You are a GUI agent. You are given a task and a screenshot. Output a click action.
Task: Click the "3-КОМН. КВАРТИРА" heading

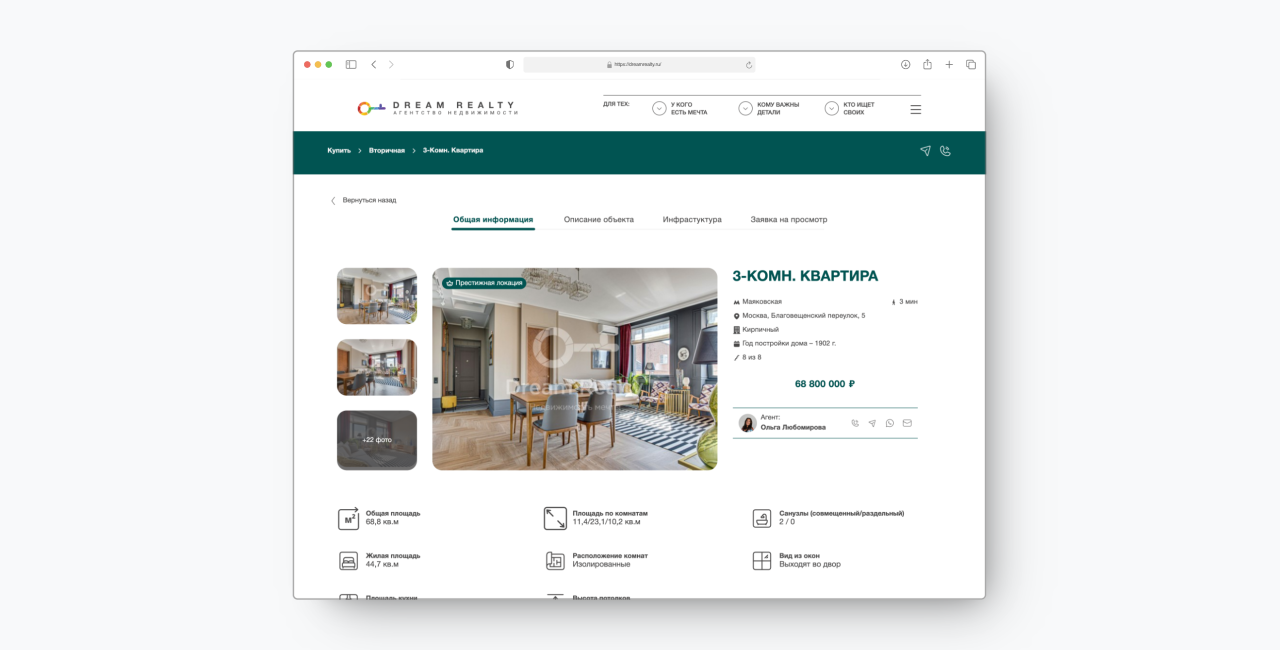point(806,276)
